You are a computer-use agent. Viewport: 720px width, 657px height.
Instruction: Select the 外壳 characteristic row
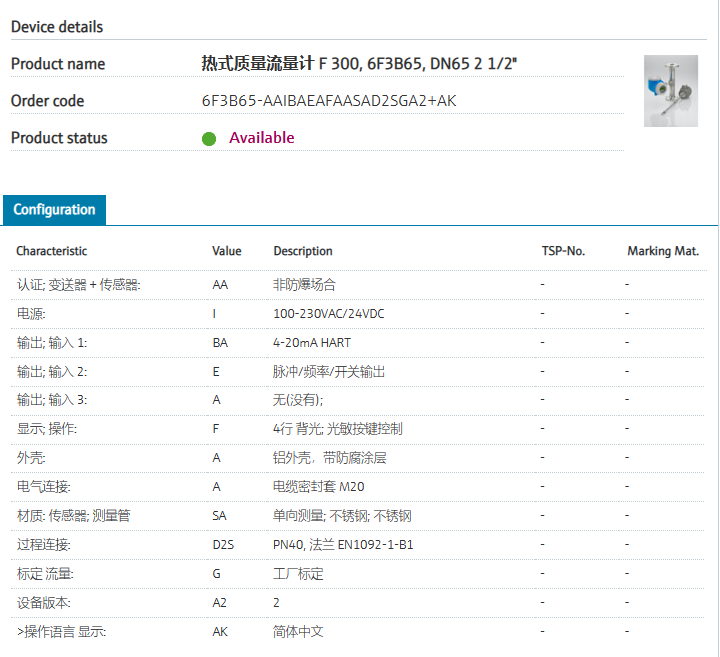[x=32, y=458]
